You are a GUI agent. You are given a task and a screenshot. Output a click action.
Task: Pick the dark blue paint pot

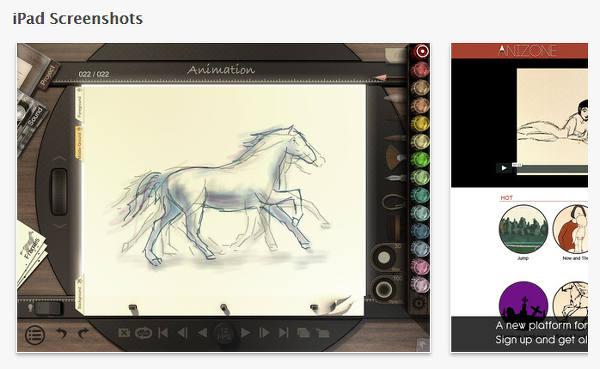point(420,231)
